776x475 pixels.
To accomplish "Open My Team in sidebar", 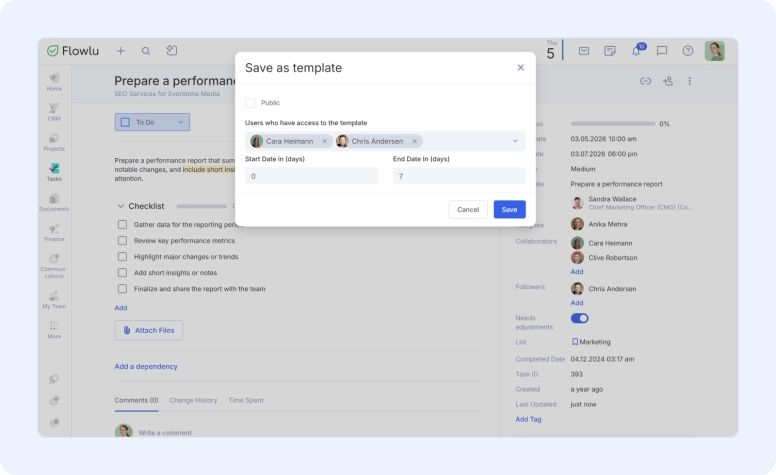I will pos(54,300).
